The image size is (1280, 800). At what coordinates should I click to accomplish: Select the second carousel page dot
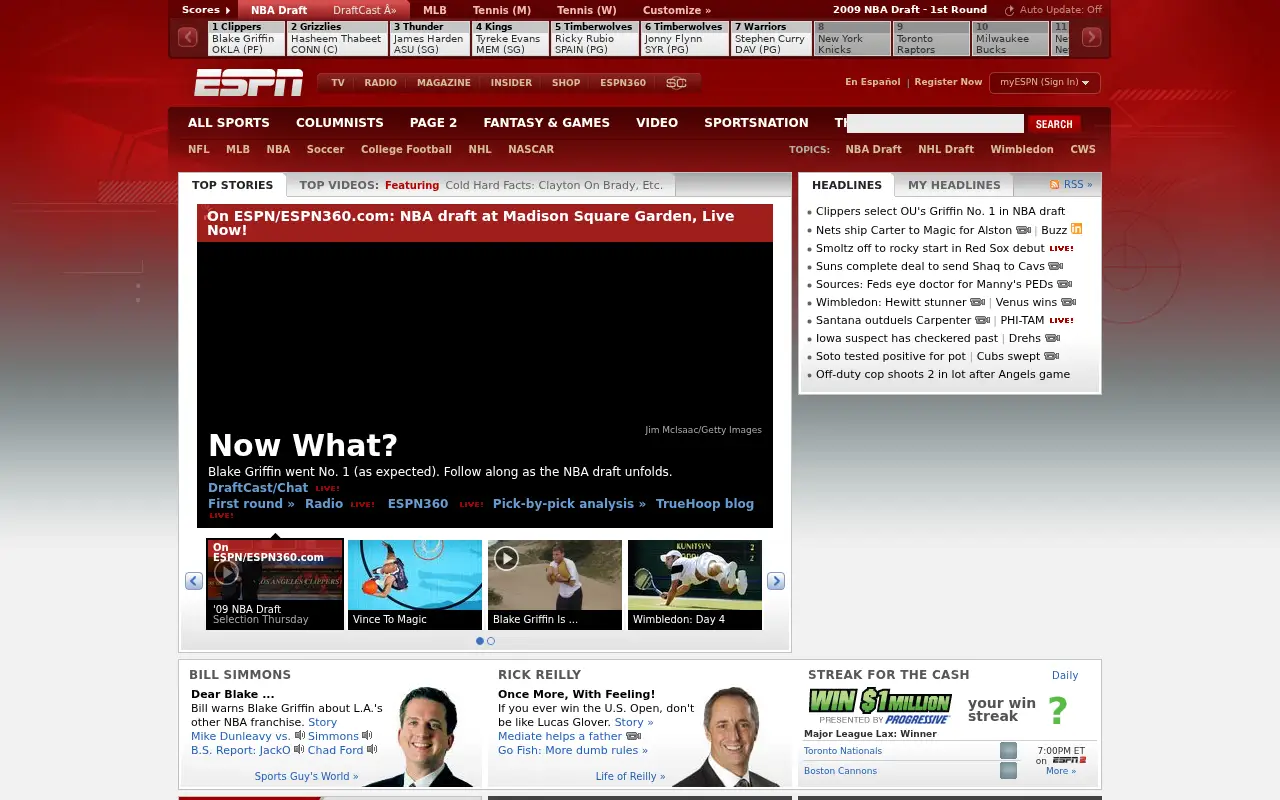(x=491, y=641)
